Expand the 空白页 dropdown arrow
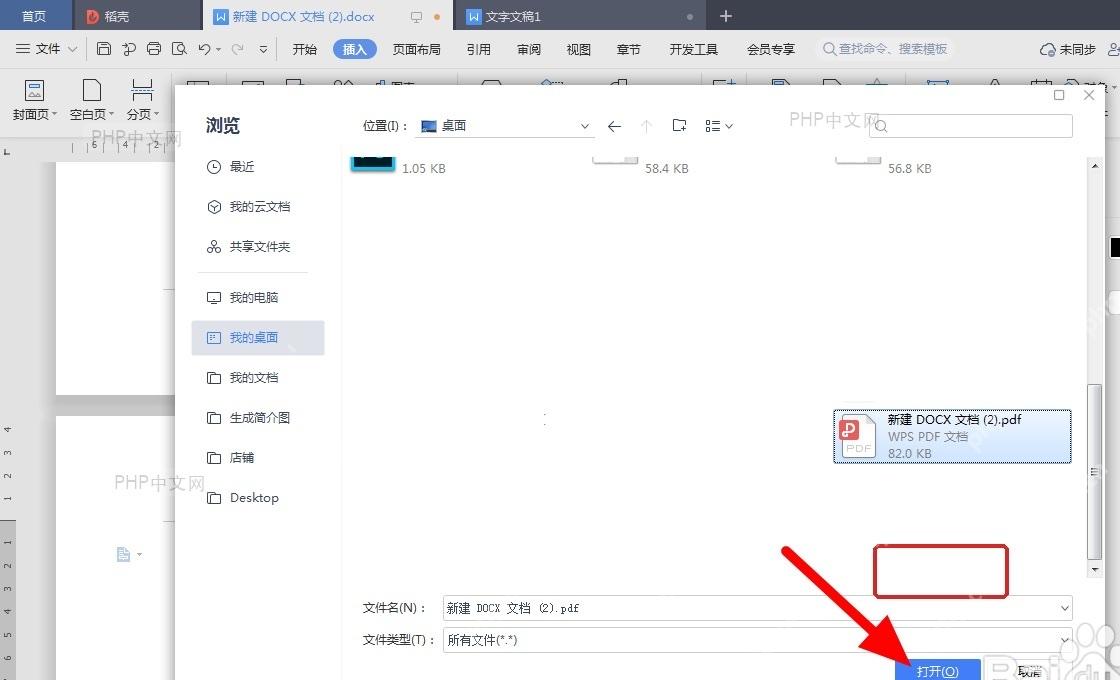 pyautogui.click(x=111, y=114)
